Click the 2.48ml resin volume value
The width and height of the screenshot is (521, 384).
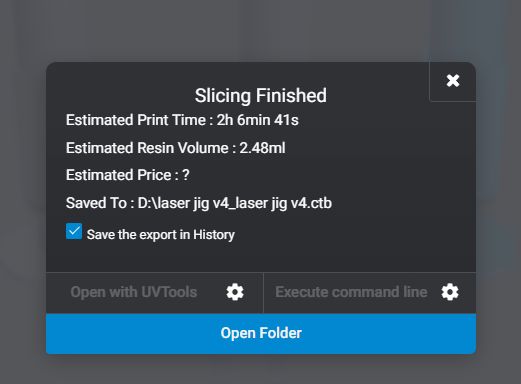coord(262,148)
